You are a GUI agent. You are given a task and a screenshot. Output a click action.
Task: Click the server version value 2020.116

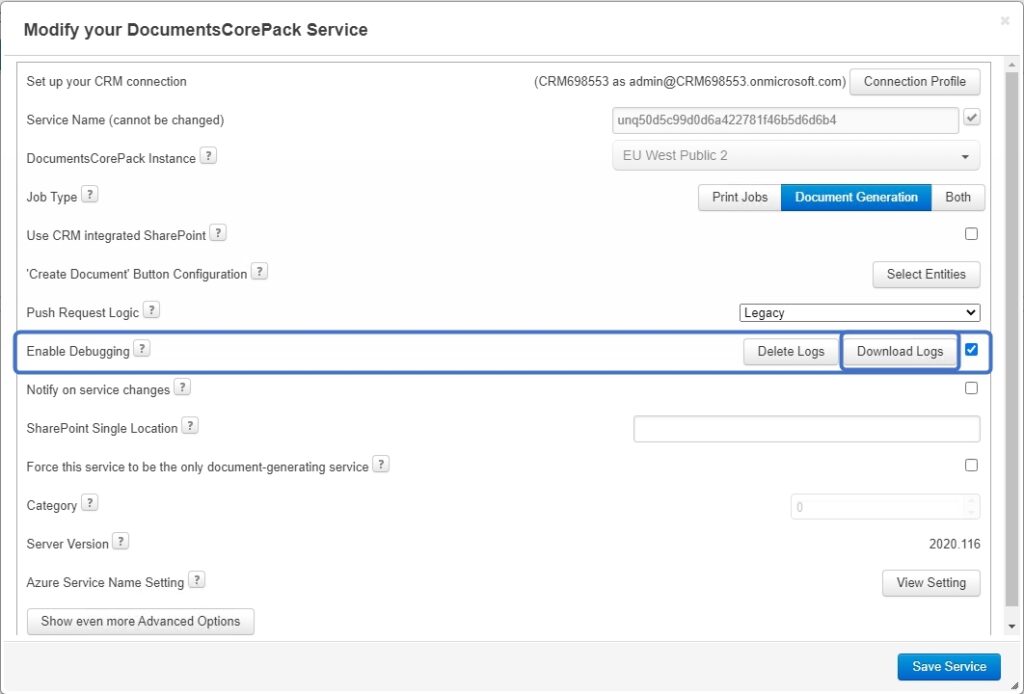(954, 544)
